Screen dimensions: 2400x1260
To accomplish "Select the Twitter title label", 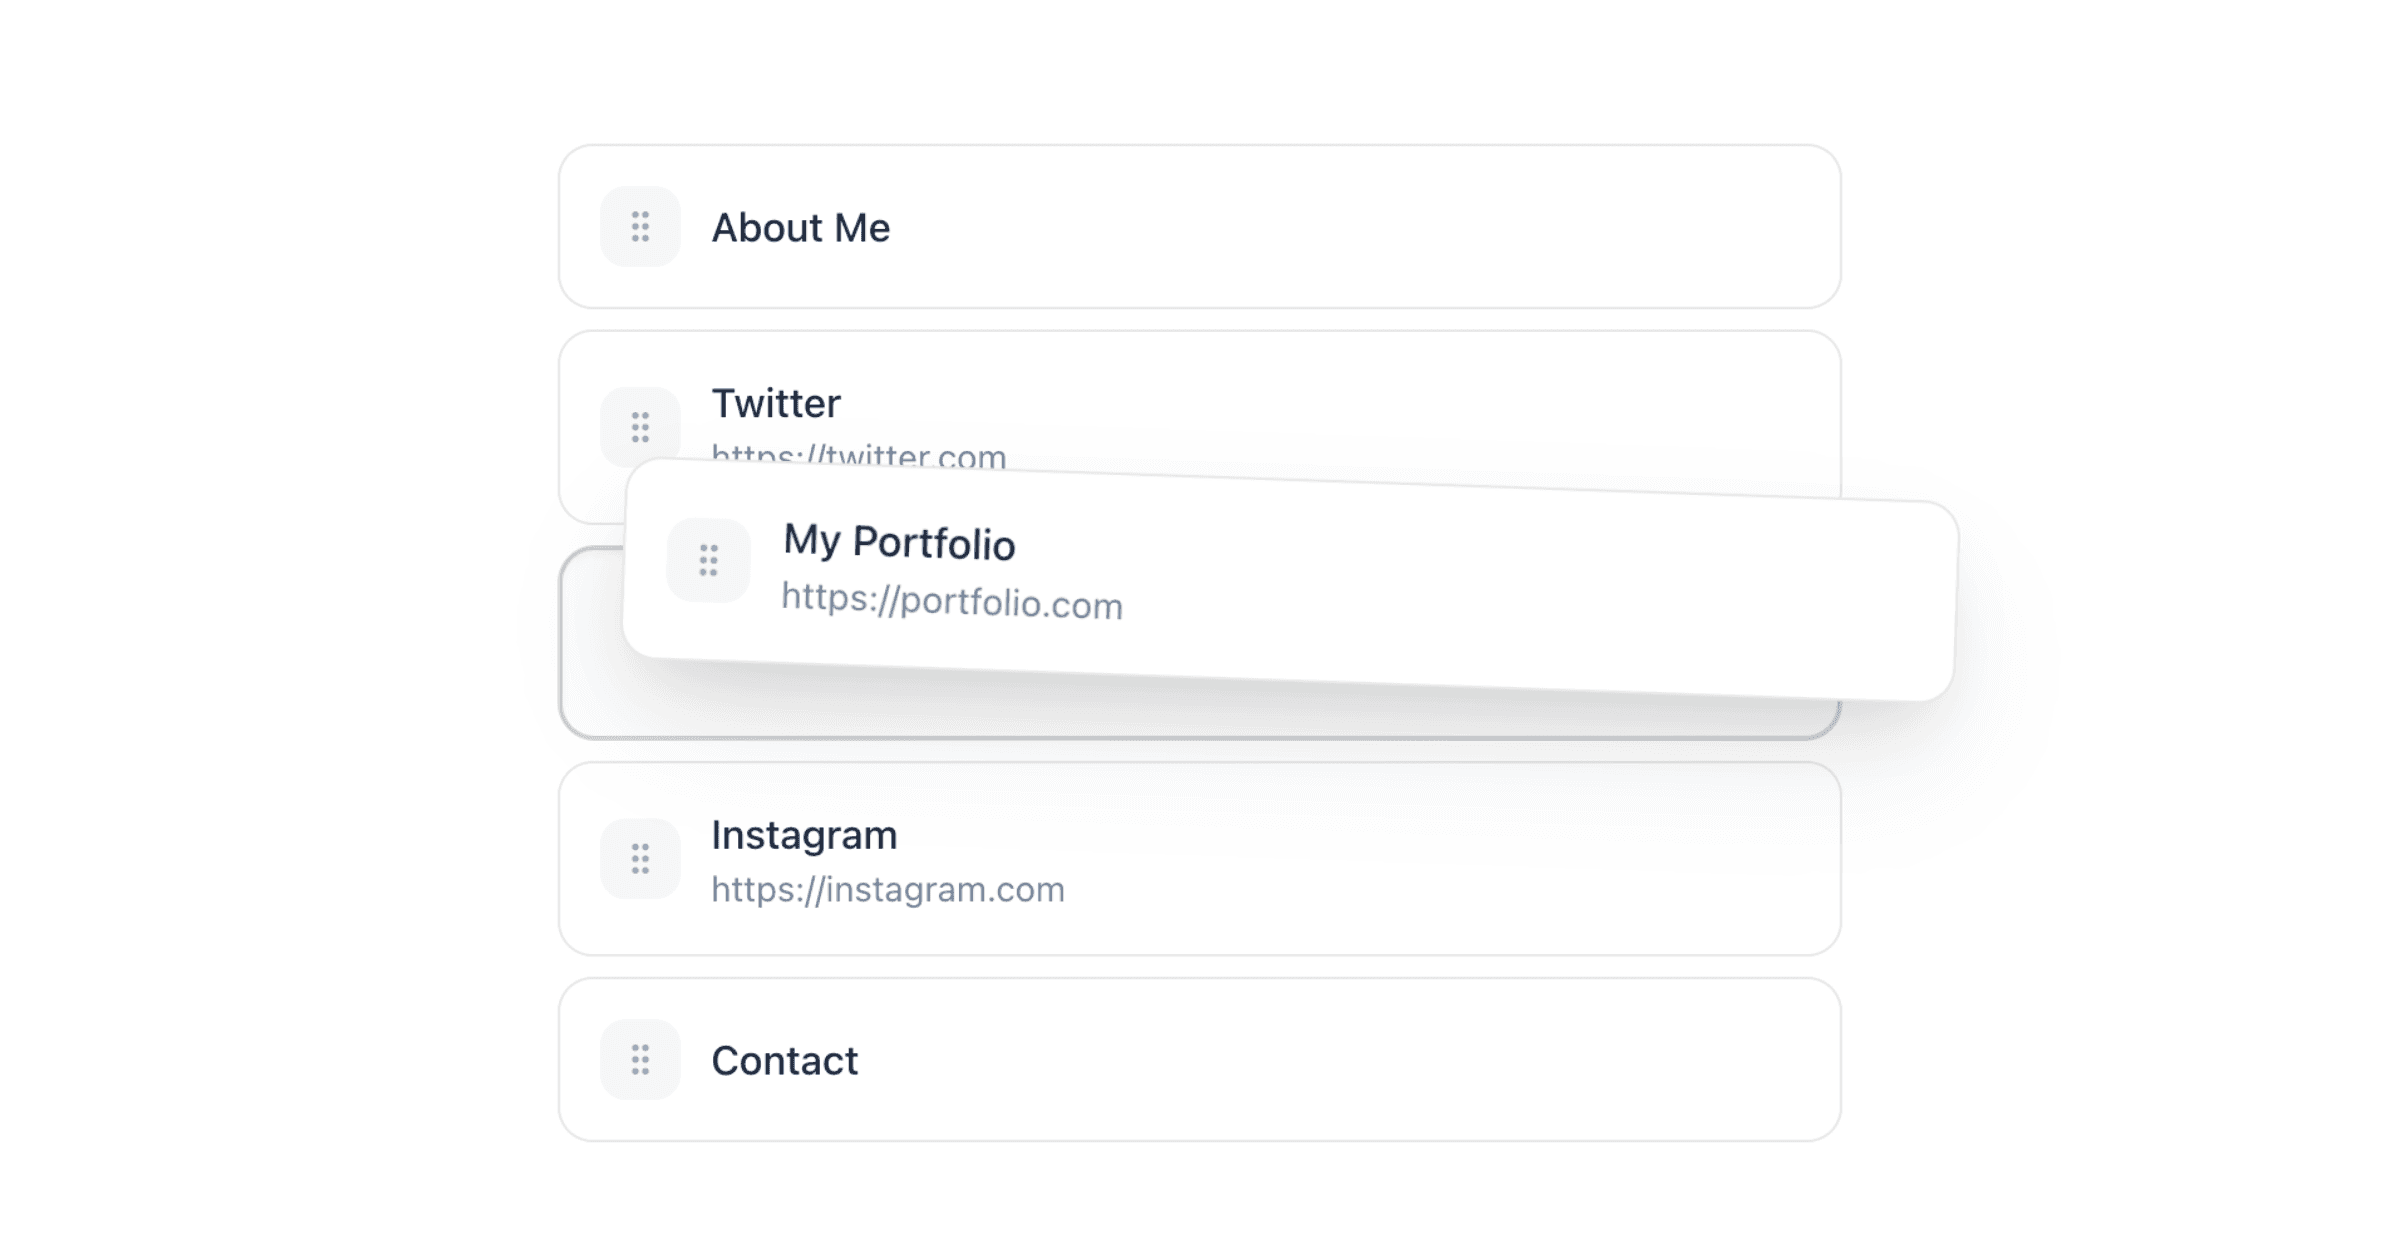I will [x=776, y=404].
